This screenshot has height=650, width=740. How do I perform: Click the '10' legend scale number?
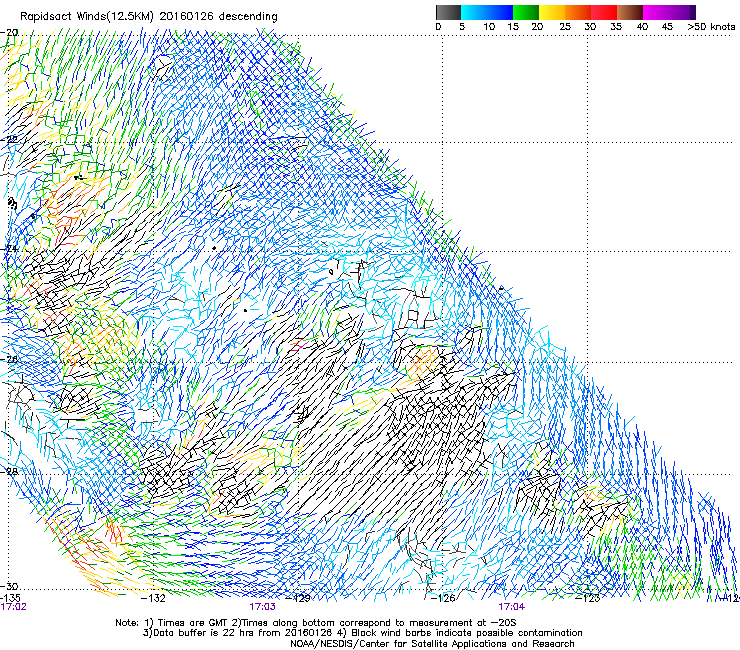pyautogui.click(x=489, y=27)
